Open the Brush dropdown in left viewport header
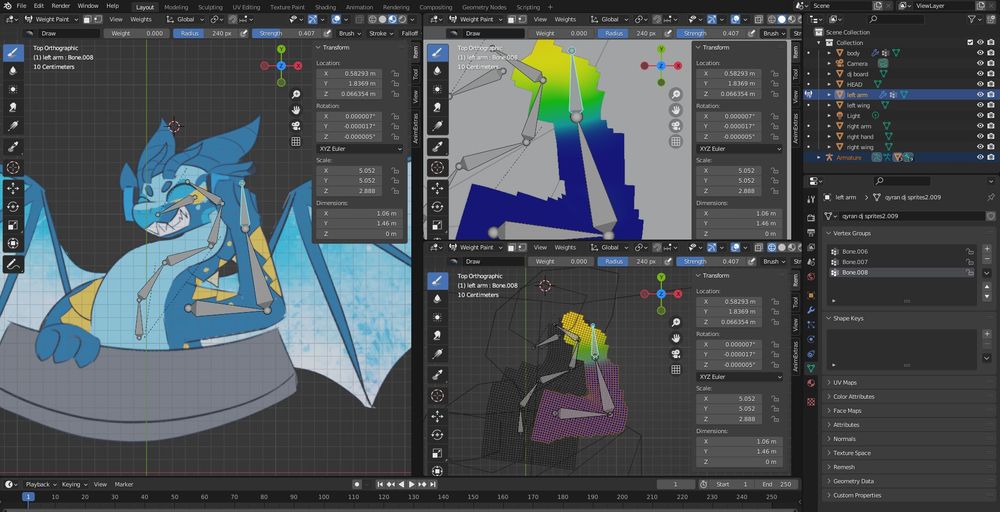Image resolution: width=1000 pixels, height=512 pixels. pyautogui.click(x=350, y=33)
